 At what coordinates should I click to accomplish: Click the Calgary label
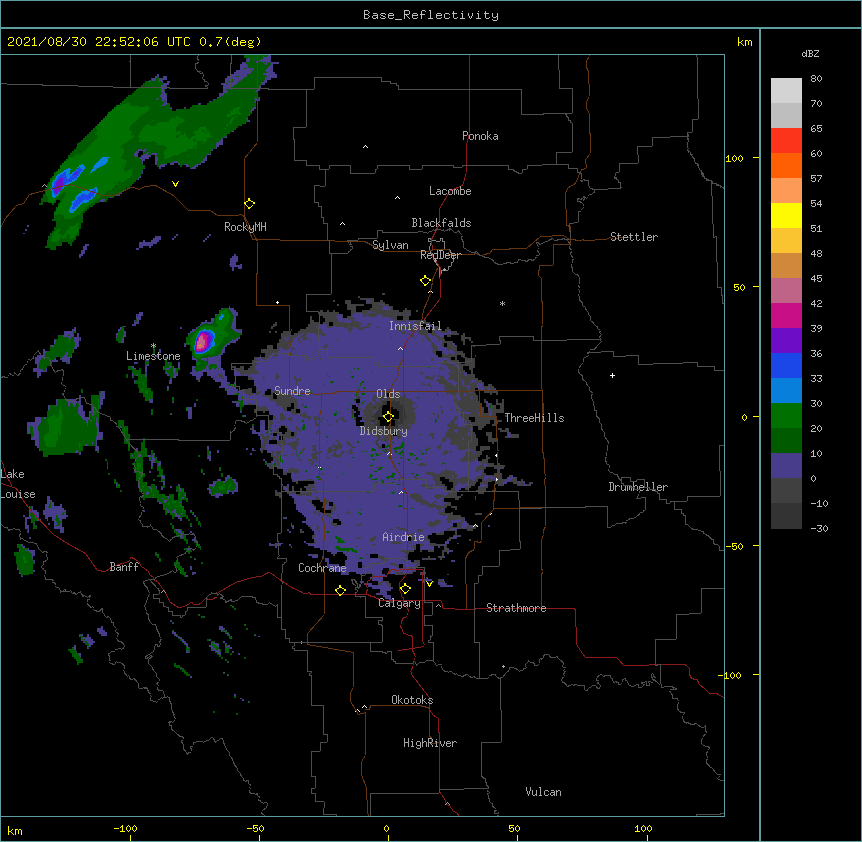[400, 603]
